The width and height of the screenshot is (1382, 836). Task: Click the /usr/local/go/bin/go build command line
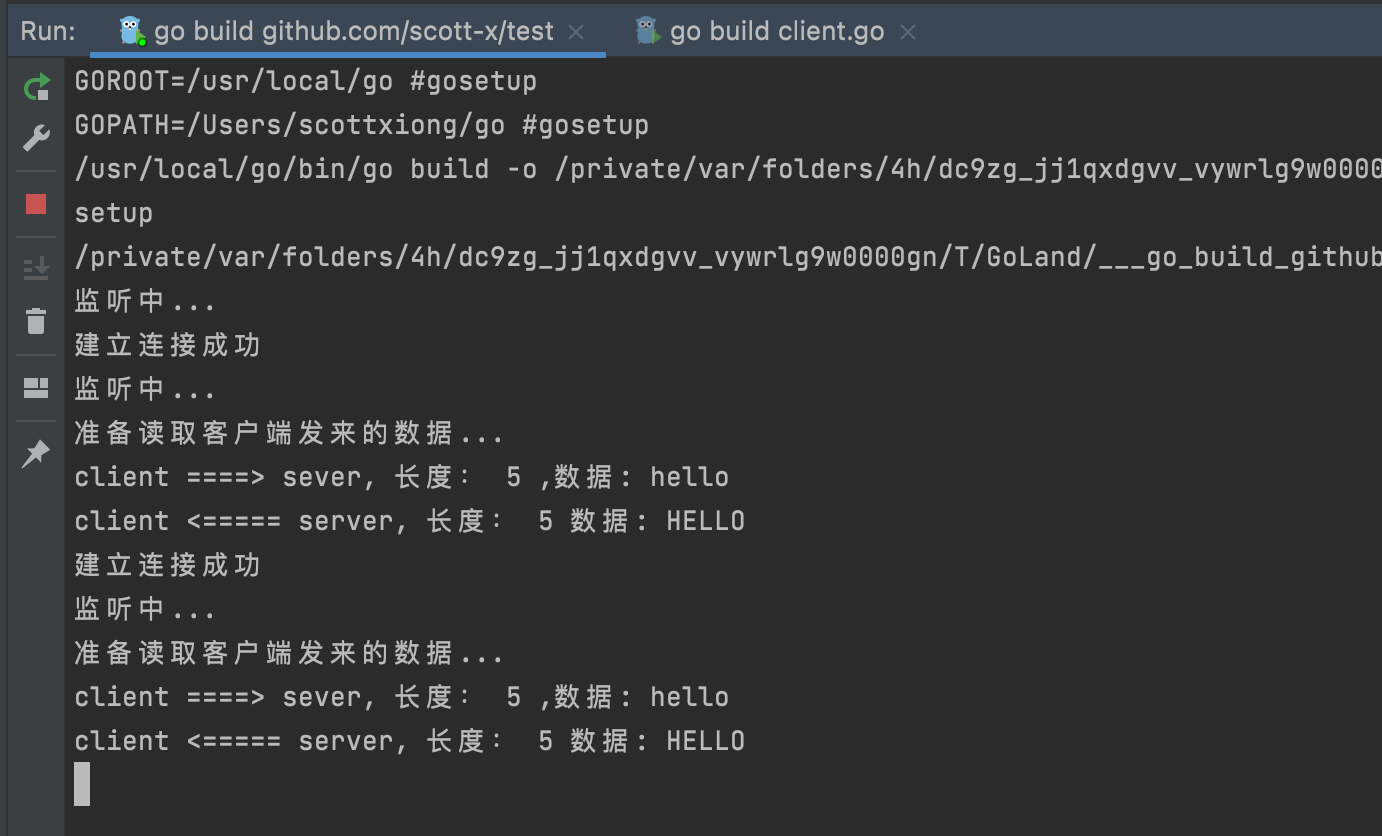[x=728, y=169]
